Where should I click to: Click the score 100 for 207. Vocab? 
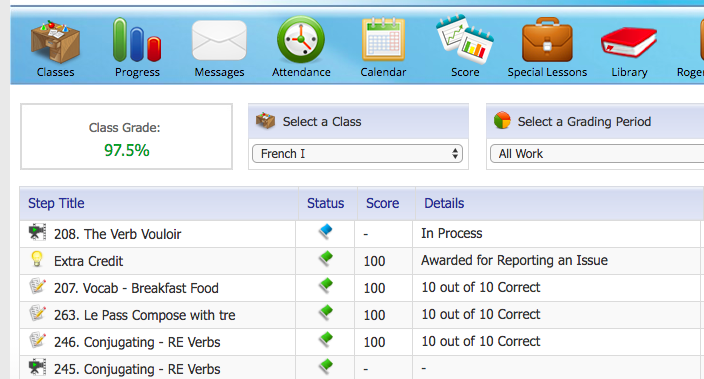tap(374, 288)
